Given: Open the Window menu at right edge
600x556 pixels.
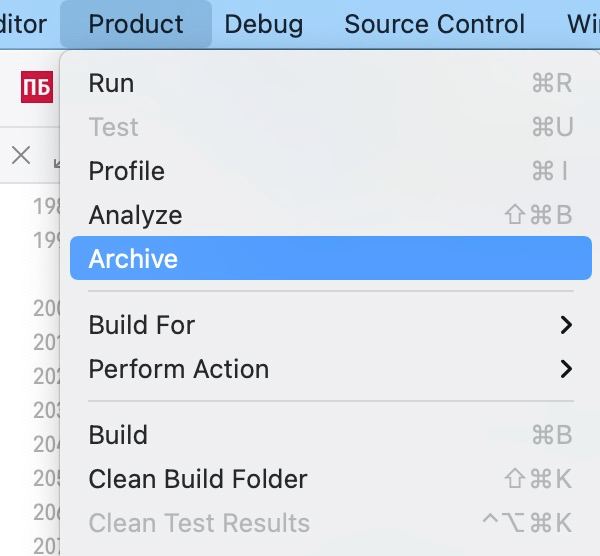Looking at the screenshot, I should (x=583, y=24).
